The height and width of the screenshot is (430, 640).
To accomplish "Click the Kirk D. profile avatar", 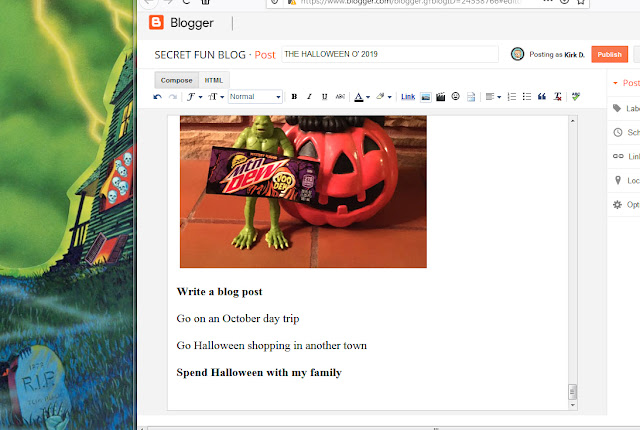I will click(517, 54).
